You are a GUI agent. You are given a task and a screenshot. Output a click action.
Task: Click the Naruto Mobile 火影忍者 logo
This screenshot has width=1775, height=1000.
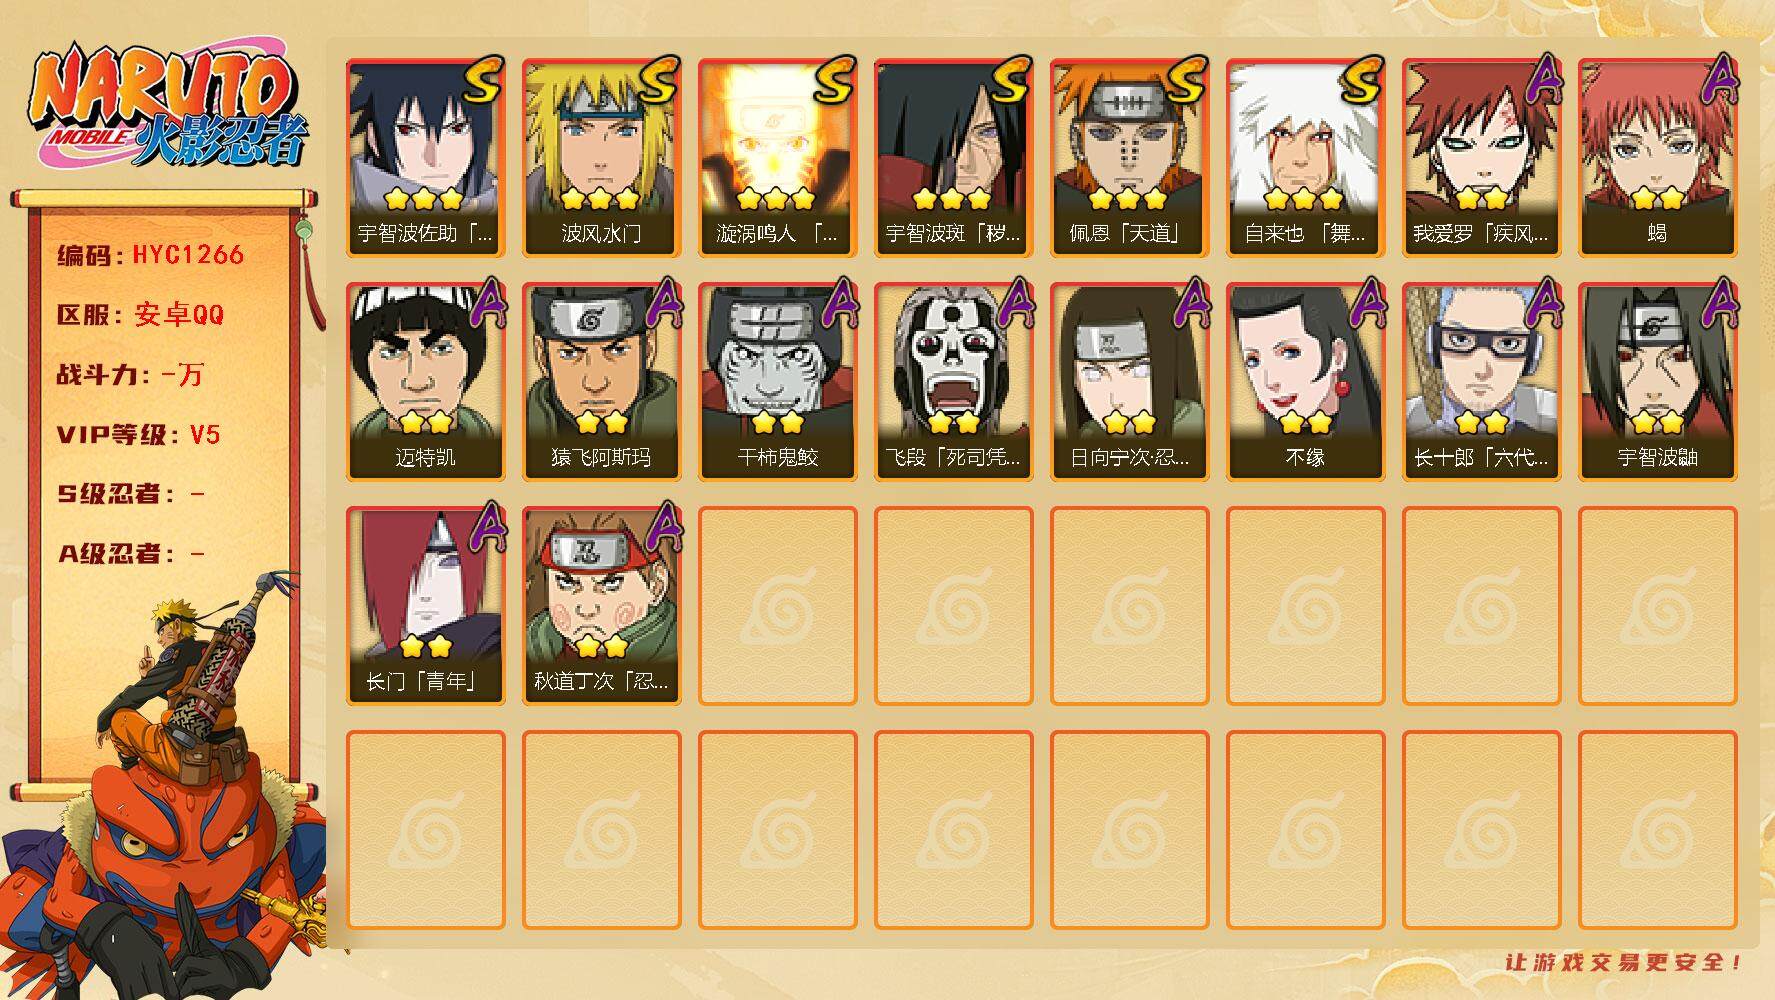pos(167,107)
